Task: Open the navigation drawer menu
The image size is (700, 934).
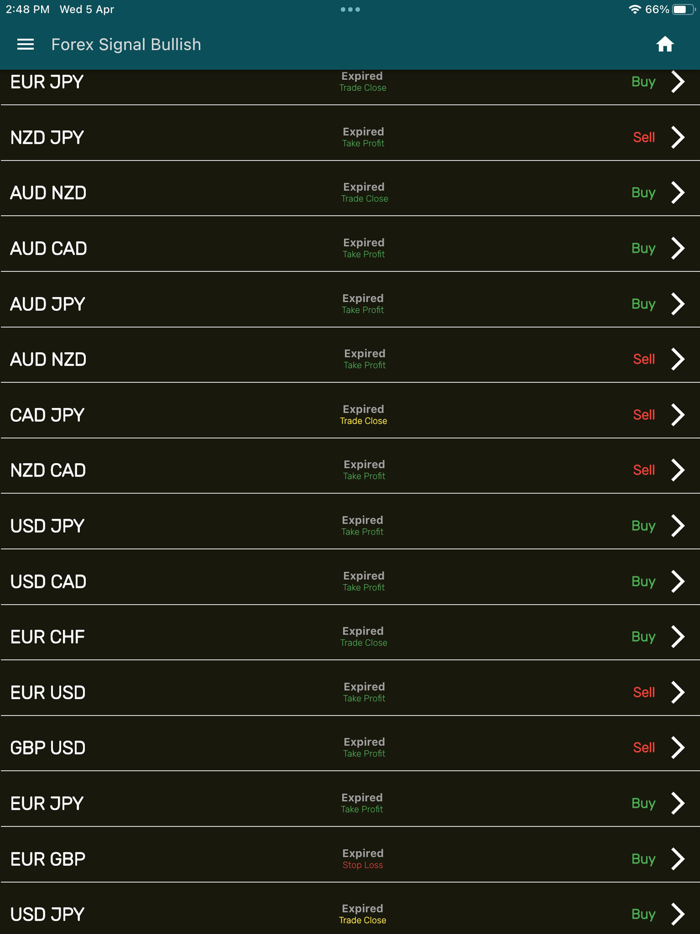Action: pos(25,44)
